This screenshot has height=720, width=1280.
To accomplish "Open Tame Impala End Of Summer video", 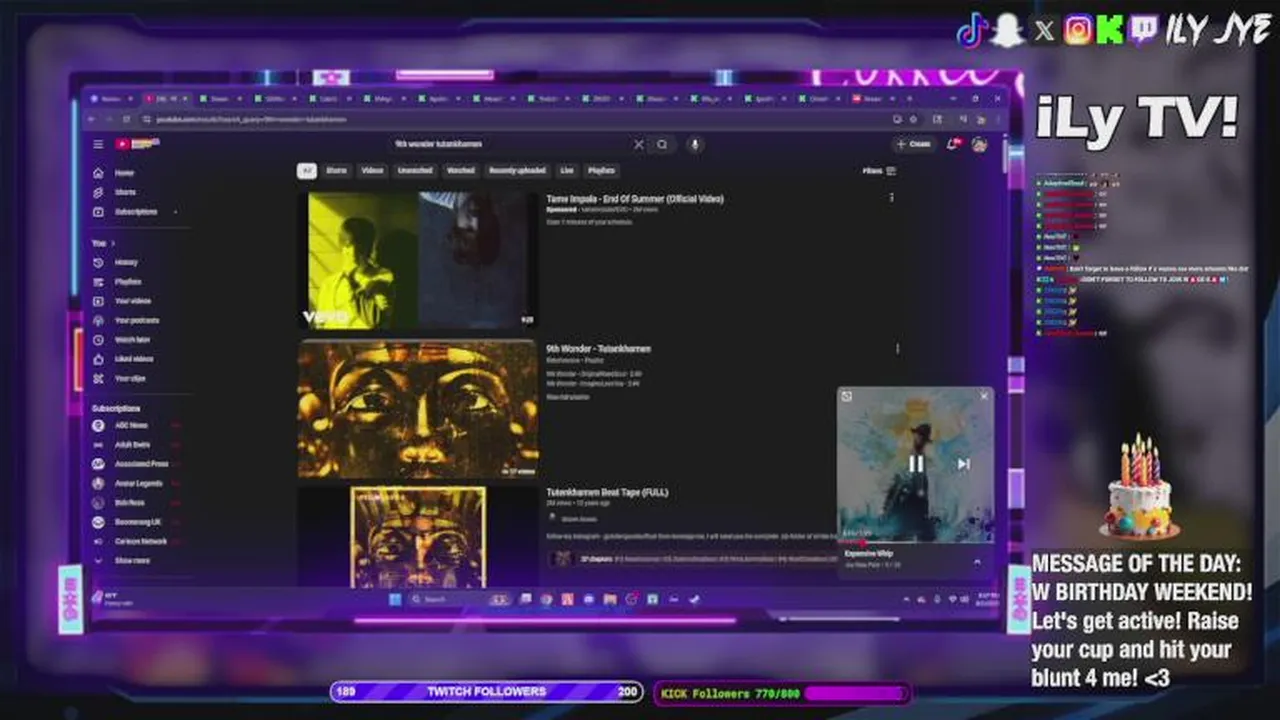I will [635, 198].
